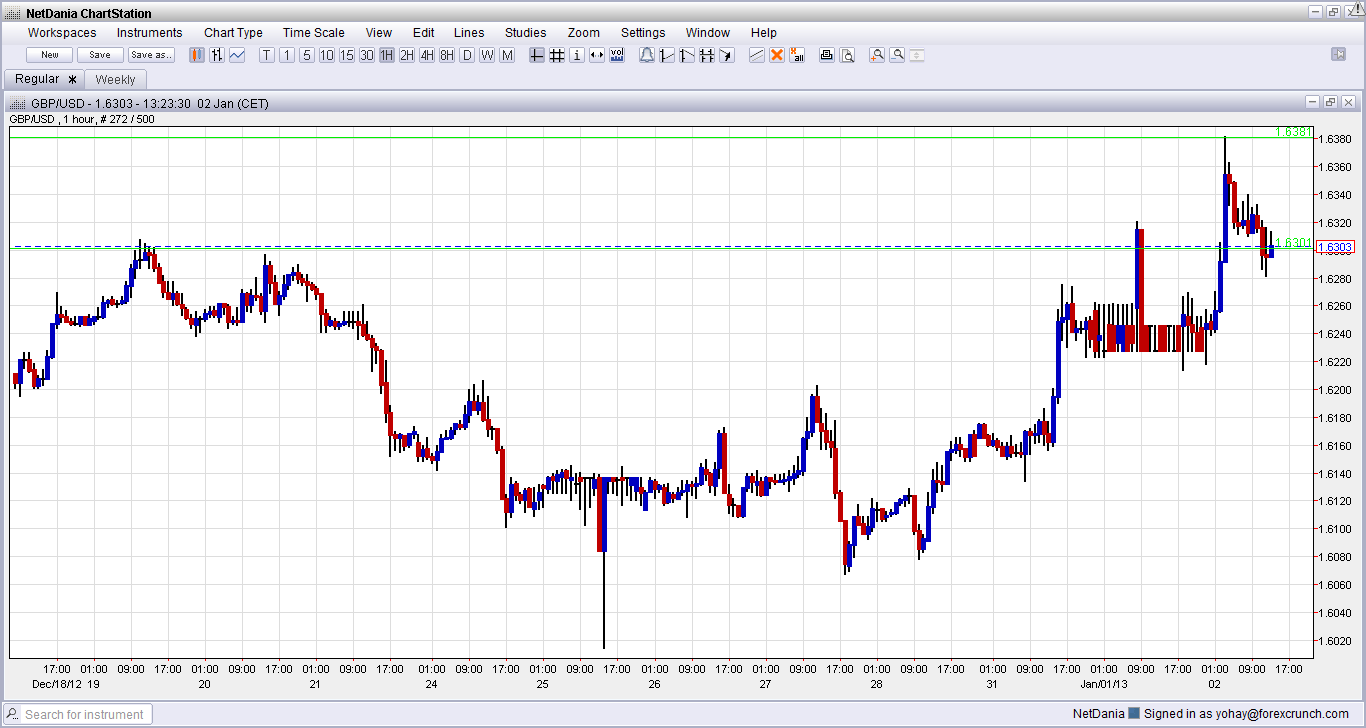Open the Studies menu
This screenshot has height=728, width=1366.
click(525, 33)
